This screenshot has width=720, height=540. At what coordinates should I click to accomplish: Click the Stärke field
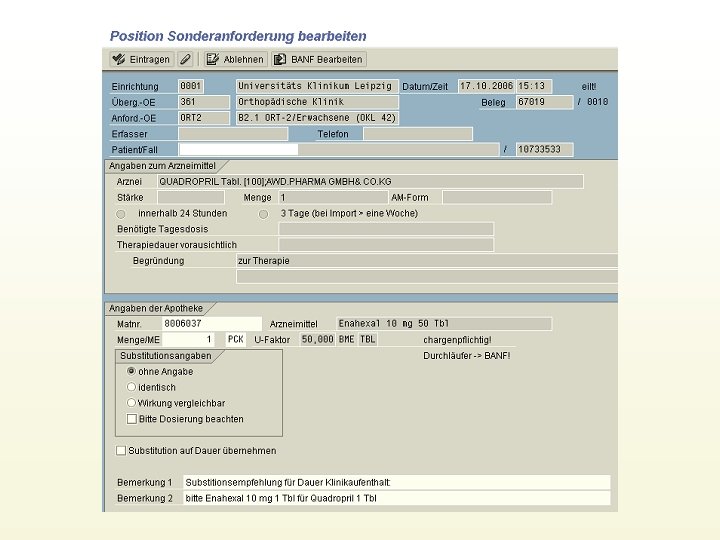[x=191, y=197]
